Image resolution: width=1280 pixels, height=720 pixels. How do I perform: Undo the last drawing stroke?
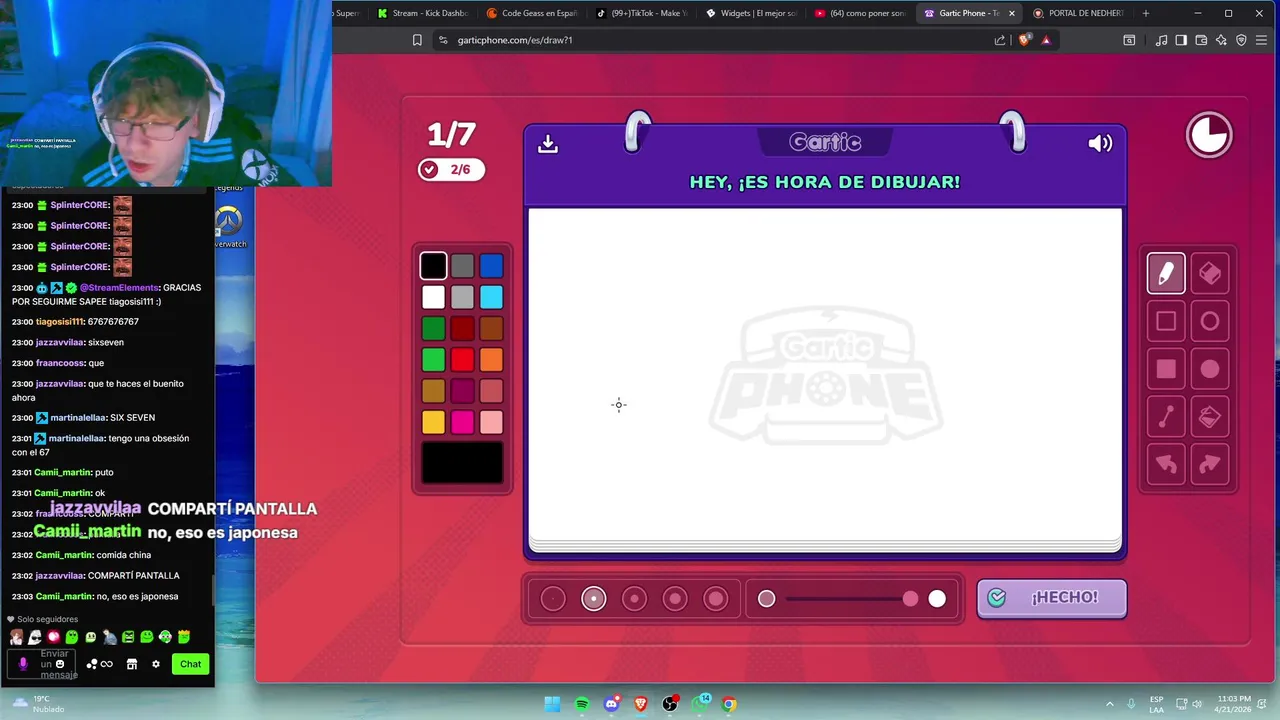1166,464
